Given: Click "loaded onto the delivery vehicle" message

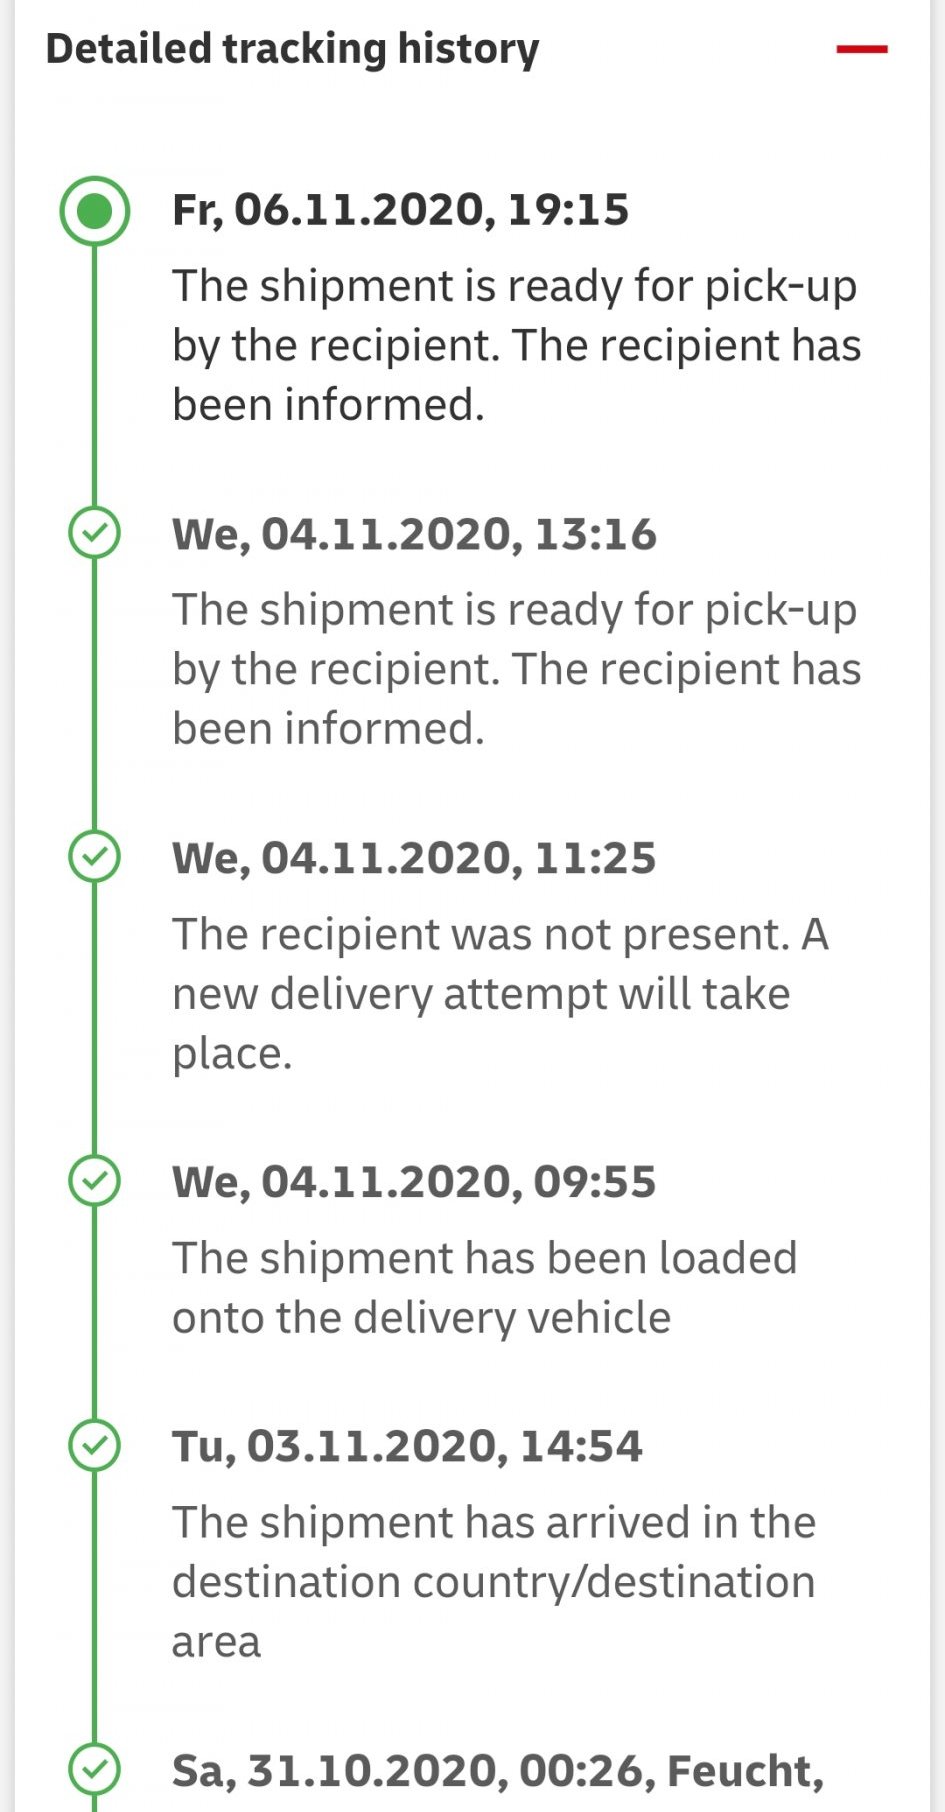Looking at the screenshot, I should pos(484,1287).
